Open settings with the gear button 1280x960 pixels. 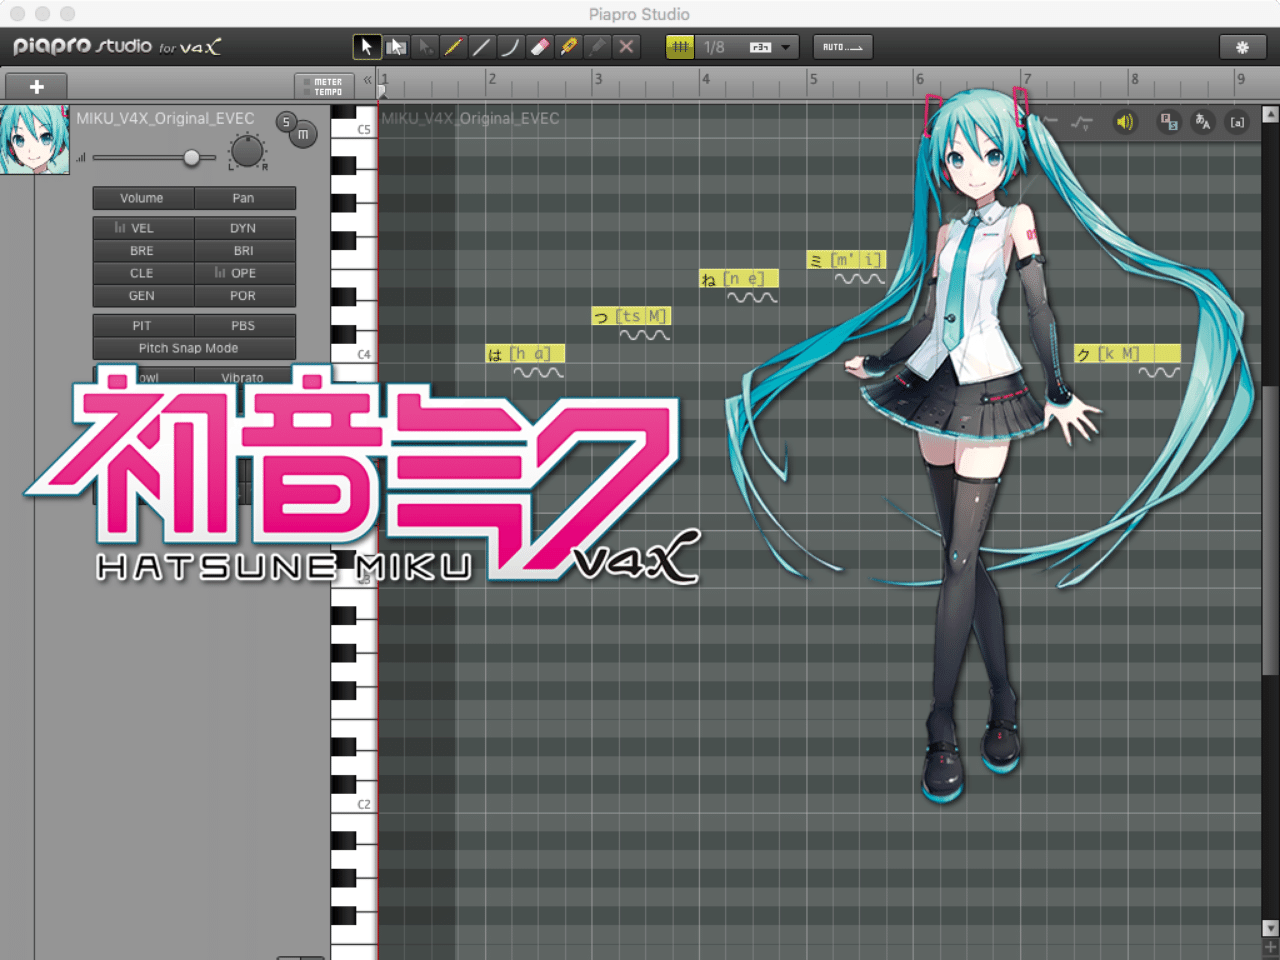click(x=1242, y=47)
